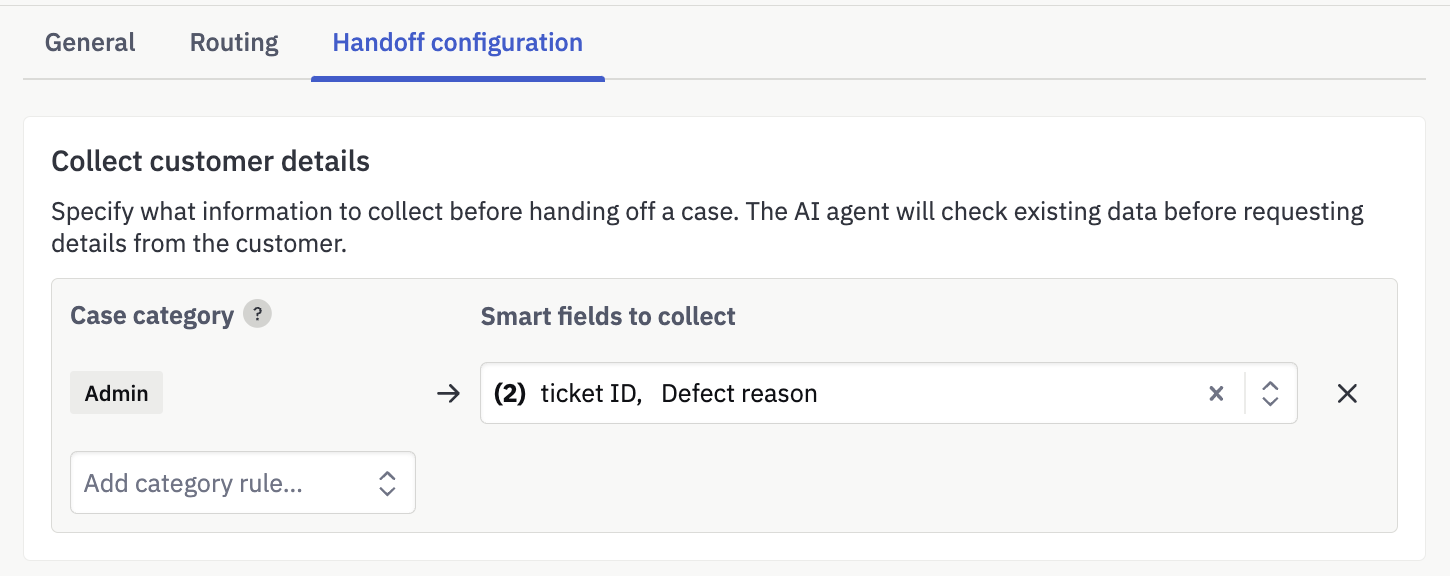The image size is (1450, 576).
Task: Open the Routing tab
Action: (x=234, y=43)
